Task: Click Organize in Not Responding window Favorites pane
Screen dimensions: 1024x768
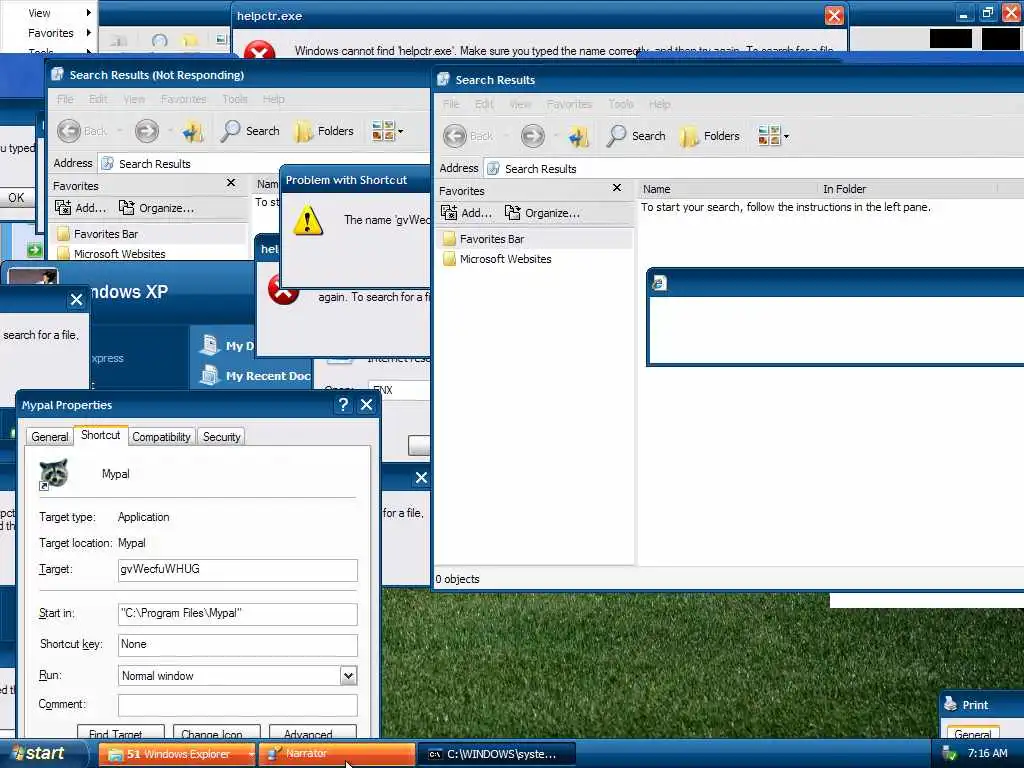Action: 156,208
